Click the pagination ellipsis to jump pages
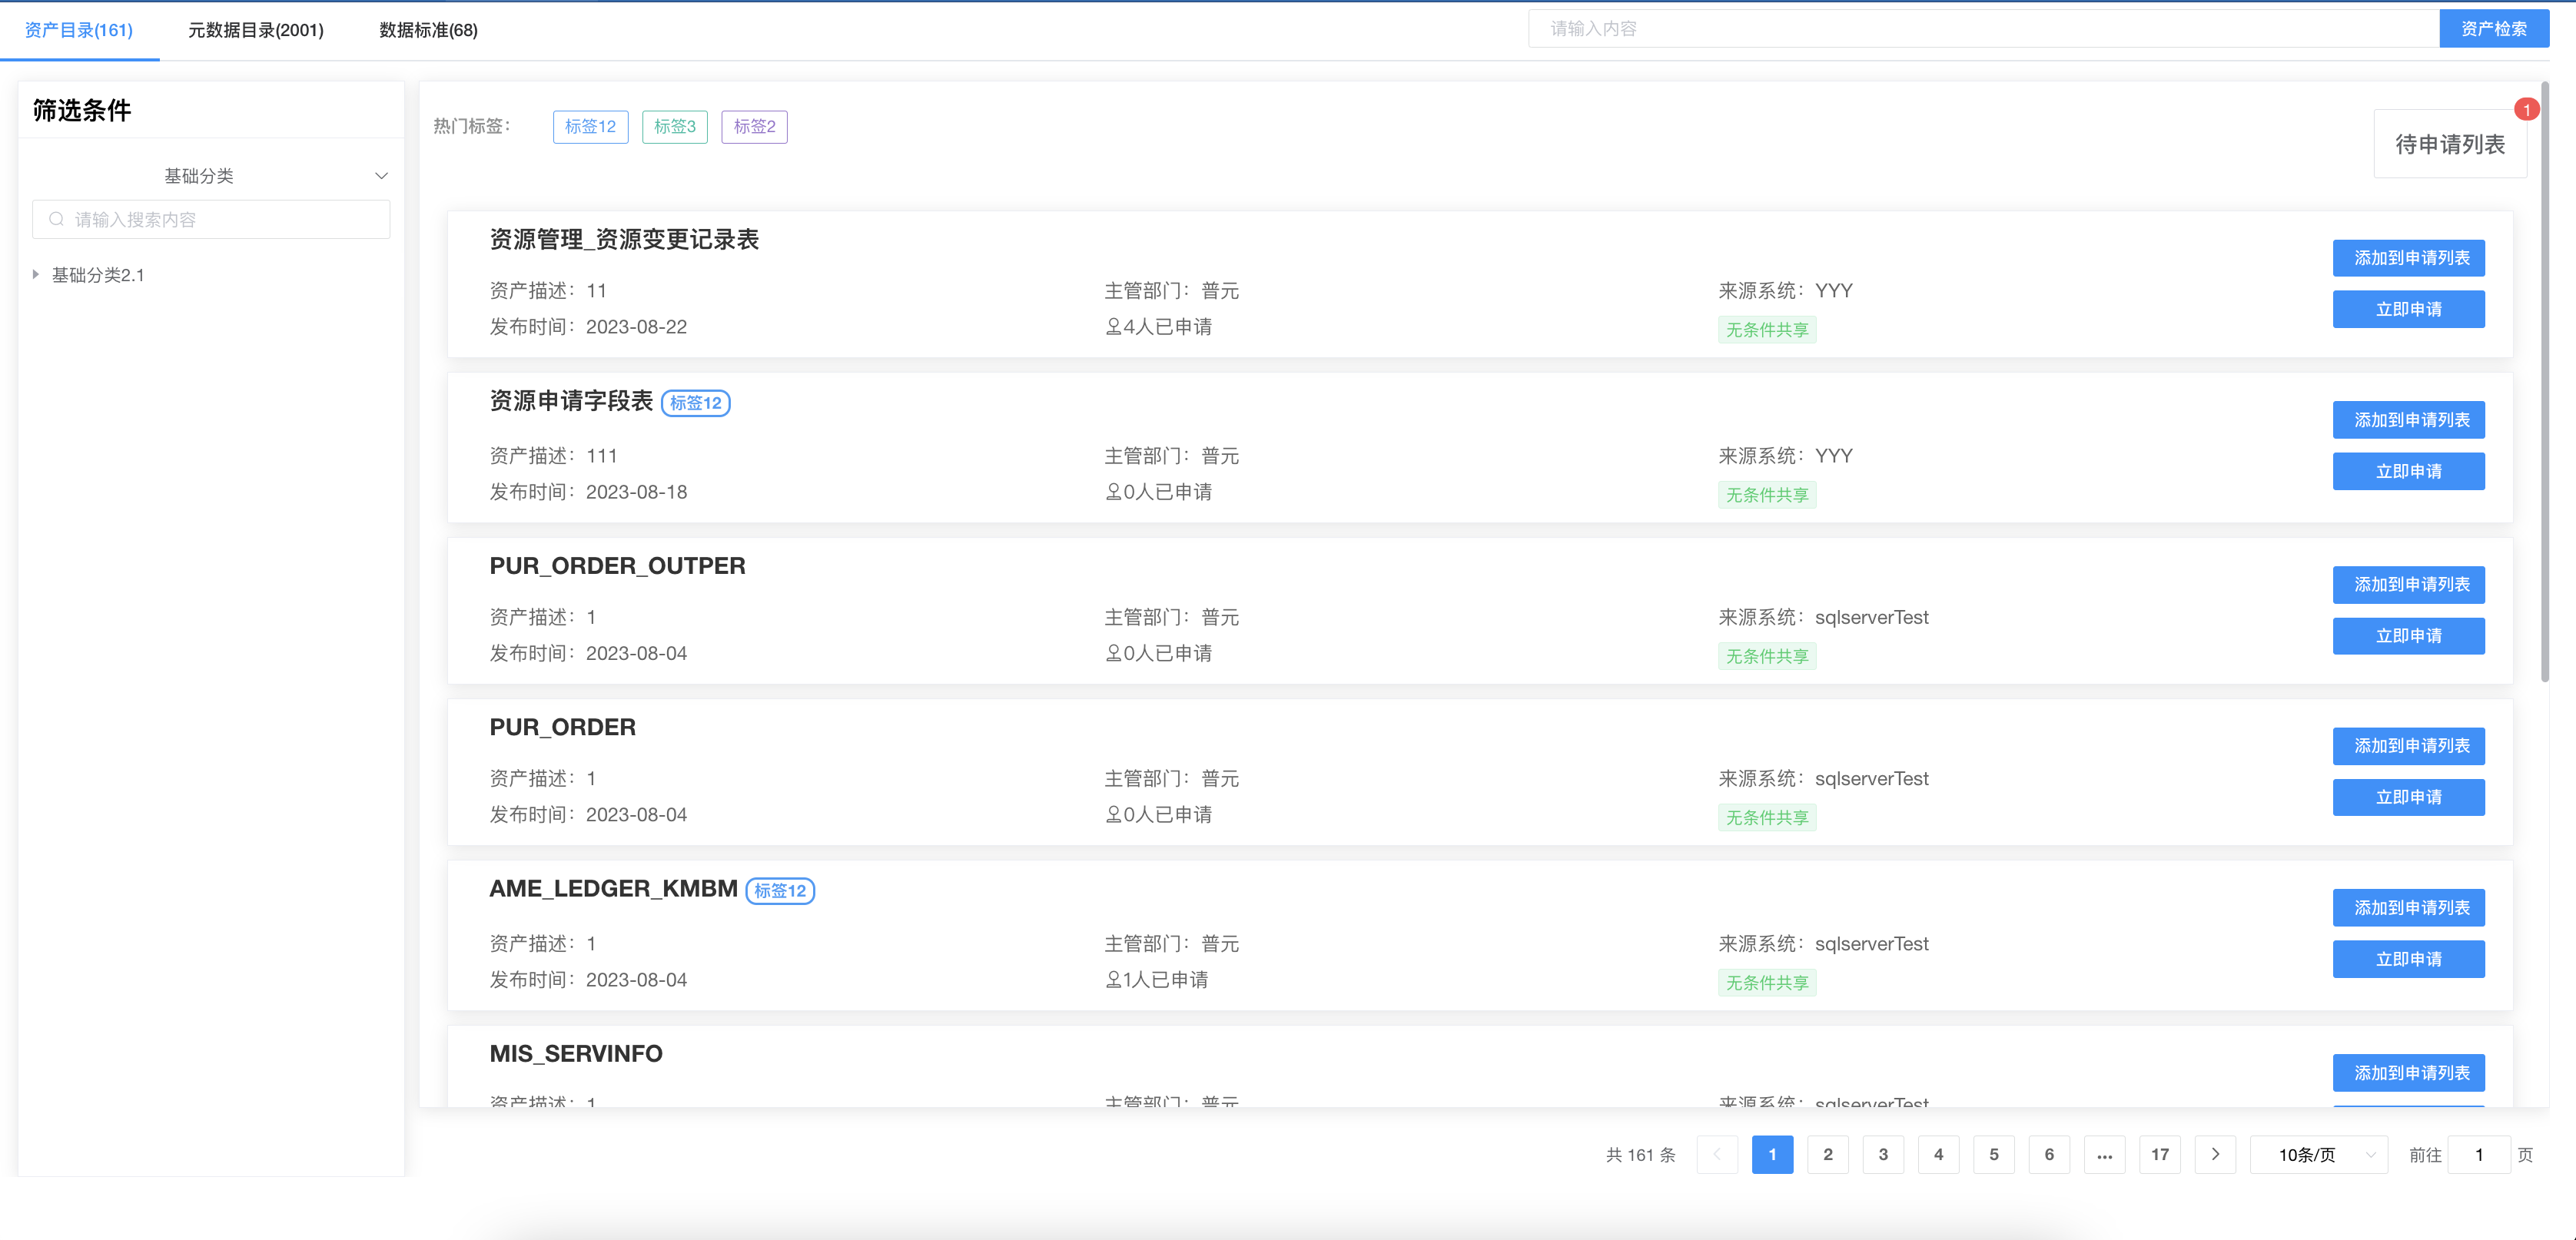This screenshot has width=2576, height=1240. click(x=2104, y=1155)
